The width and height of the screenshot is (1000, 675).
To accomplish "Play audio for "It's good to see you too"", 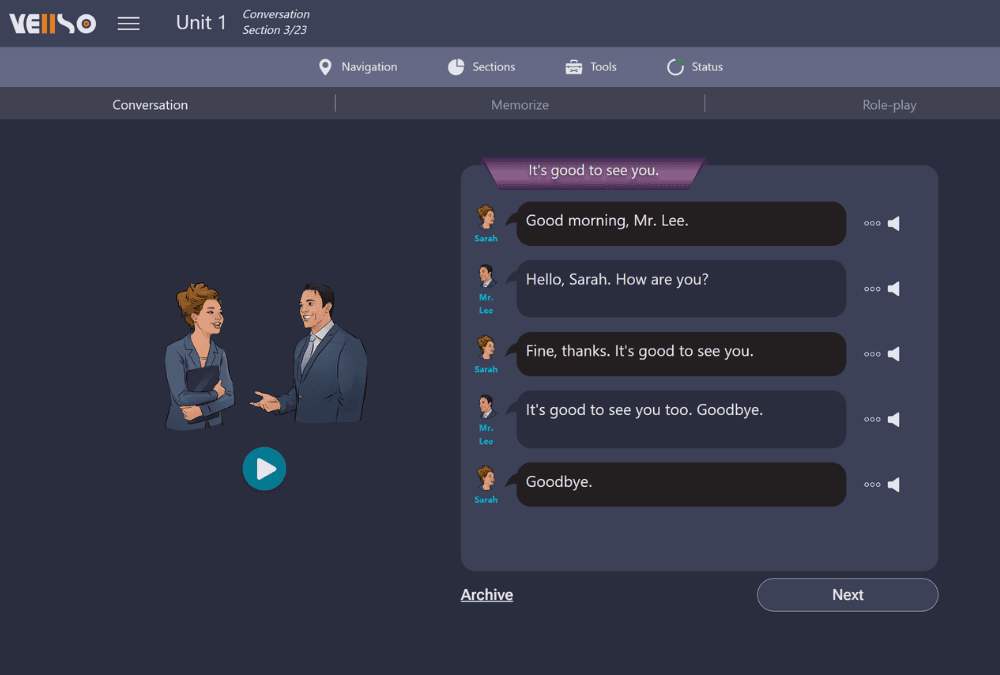I will tap(894, 419).
